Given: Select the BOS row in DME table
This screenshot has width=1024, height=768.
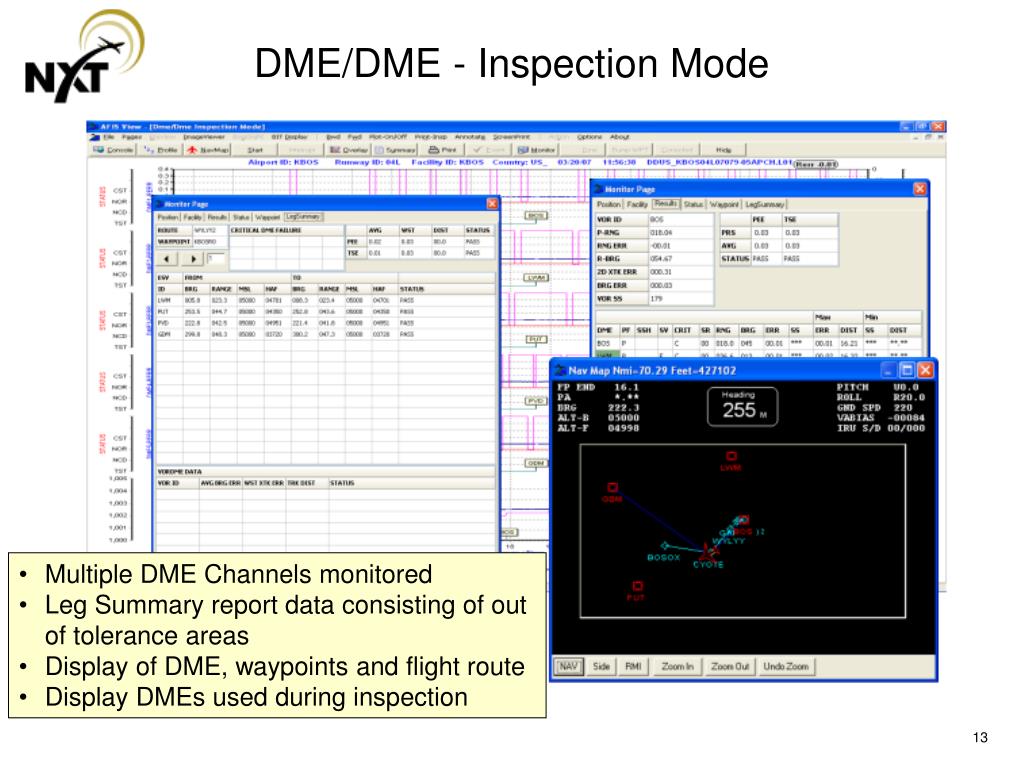Looking at the screenshot, I should 758,343.
